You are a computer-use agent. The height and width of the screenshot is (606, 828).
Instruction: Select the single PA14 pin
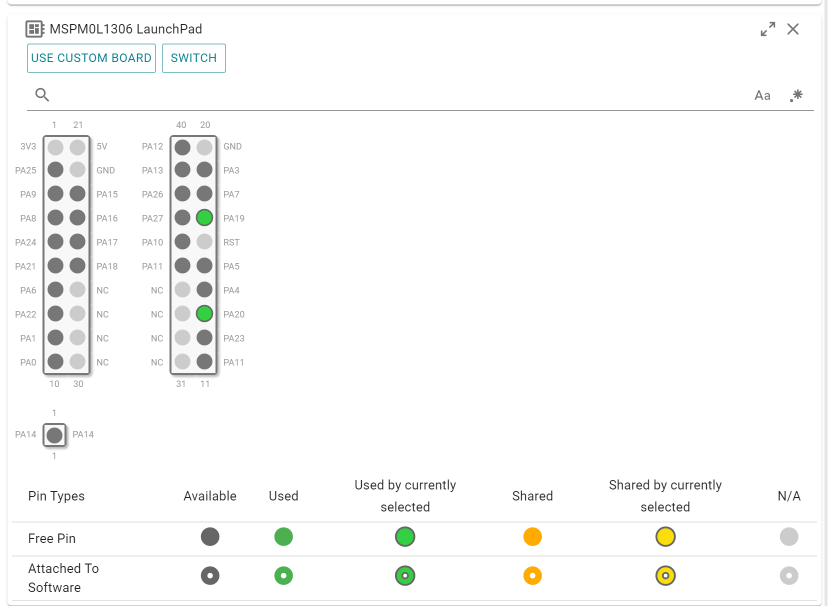[54, 435]
